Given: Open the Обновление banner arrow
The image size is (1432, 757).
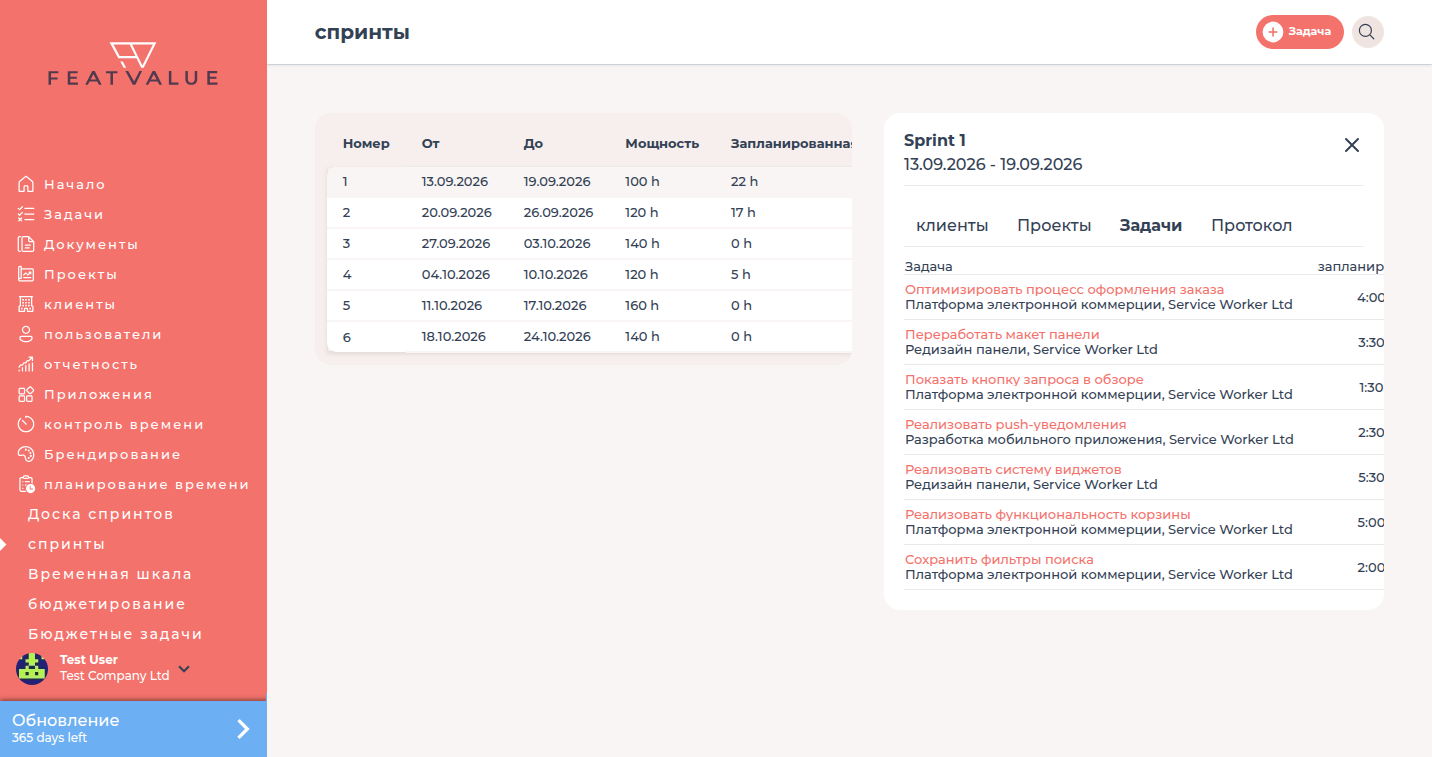Looking at the screenshot, I should point(243,729).
